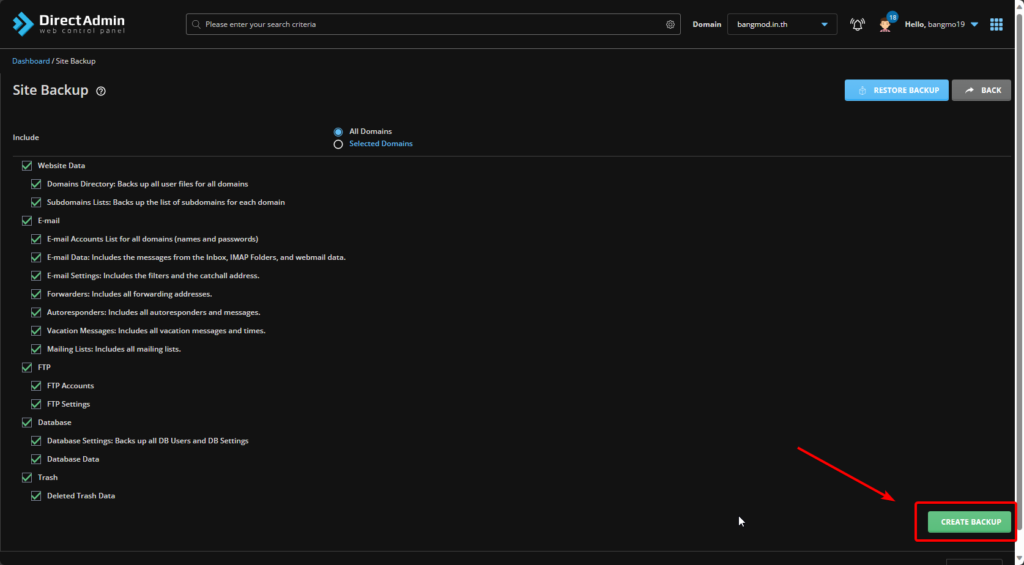
Task: Expand the Hello, bangmo19 user menu
Action: point(941,24)
